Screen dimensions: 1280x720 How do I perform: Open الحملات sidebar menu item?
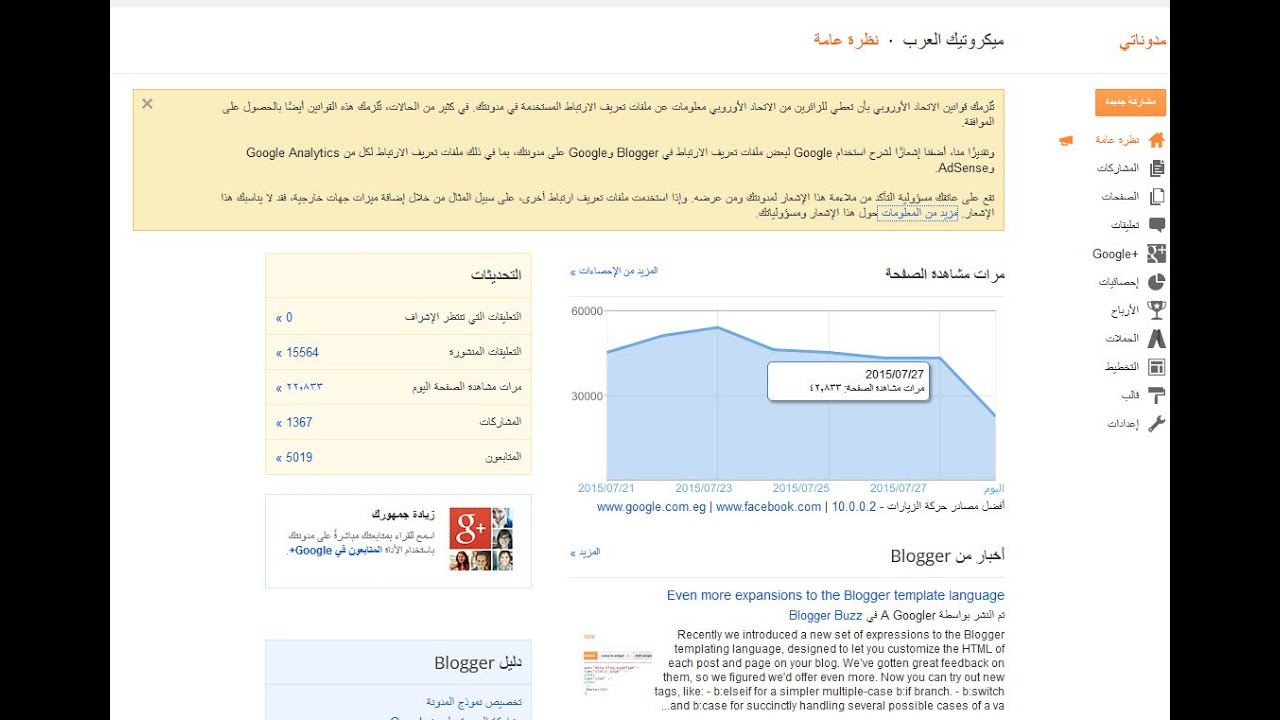[1123, 339]
